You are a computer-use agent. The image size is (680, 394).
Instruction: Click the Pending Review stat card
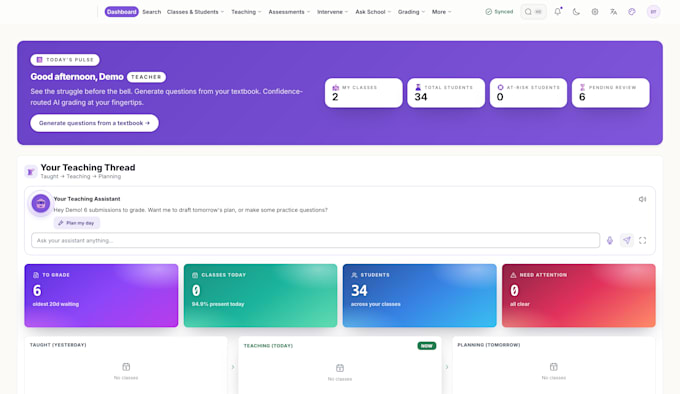click(611, 93)
